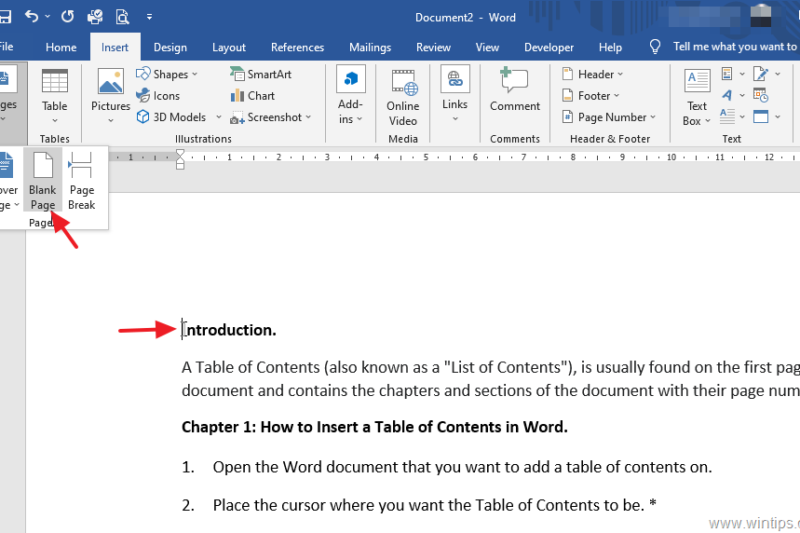Click the 3D Models button

tap(171, 117)
